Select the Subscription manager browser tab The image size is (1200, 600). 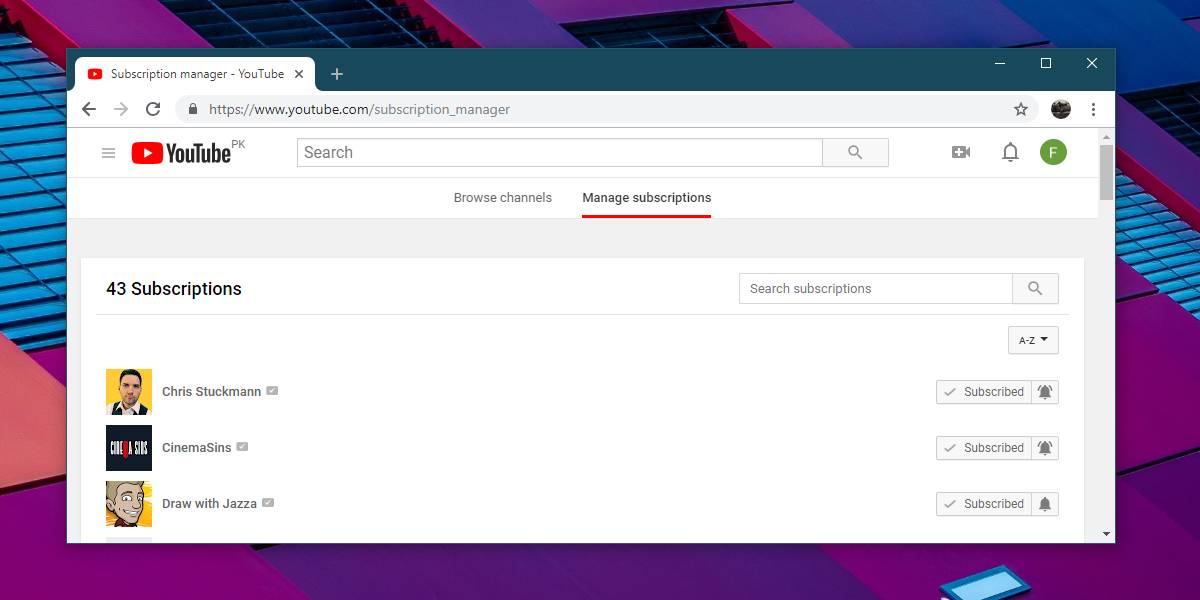click(196, 74)
